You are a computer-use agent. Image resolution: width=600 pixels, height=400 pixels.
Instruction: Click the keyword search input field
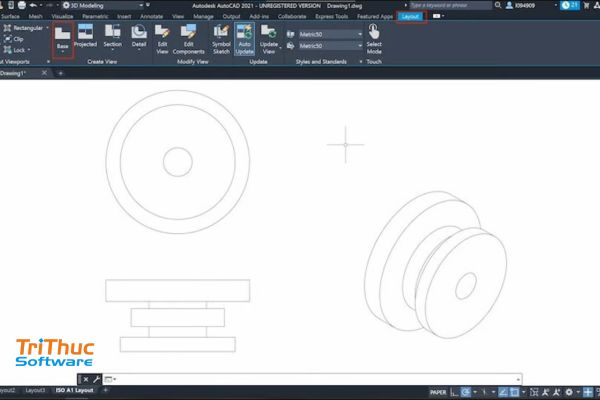pos(450,5)
